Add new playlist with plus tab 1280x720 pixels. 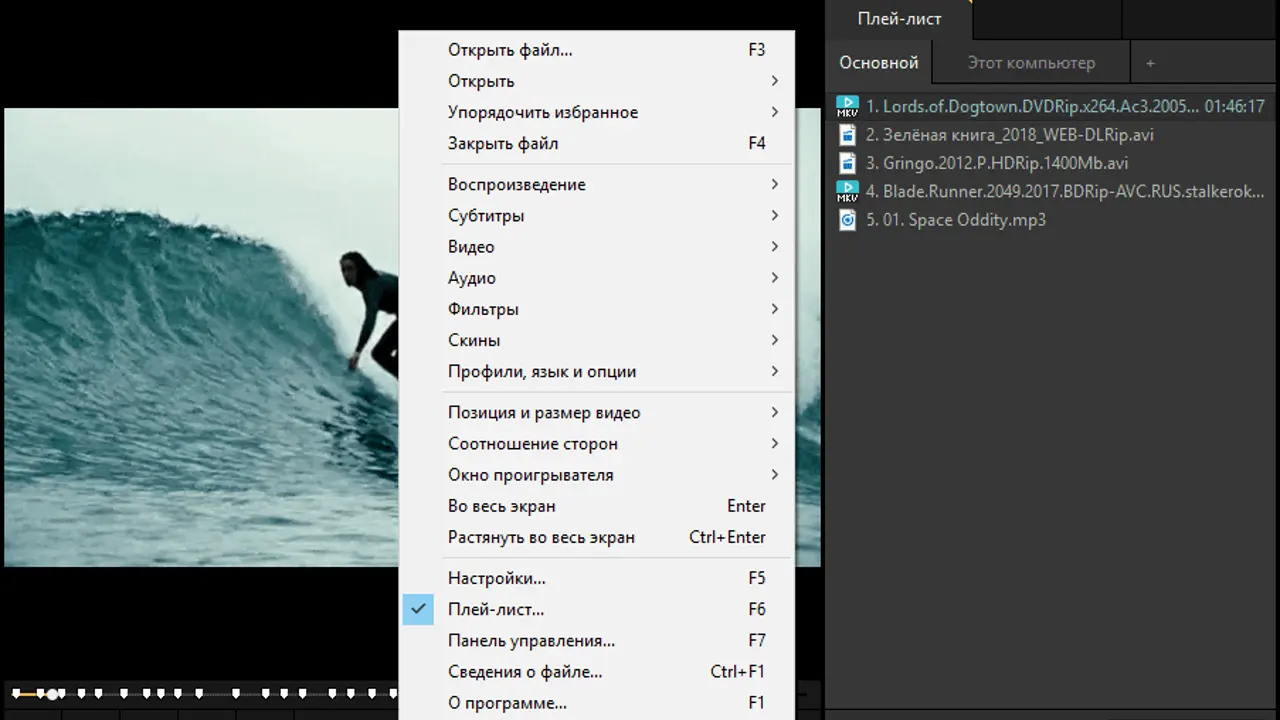pyautogui.click(x=1150, y=63)
